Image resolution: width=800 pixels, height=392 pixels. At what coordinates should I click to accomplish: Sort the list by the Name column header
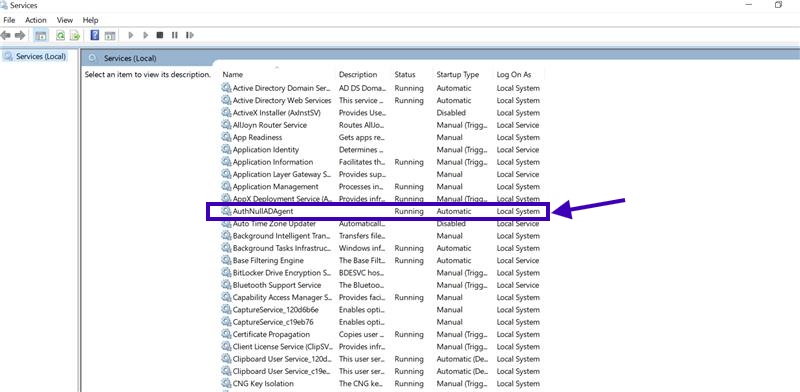click(x=233, y=75)
